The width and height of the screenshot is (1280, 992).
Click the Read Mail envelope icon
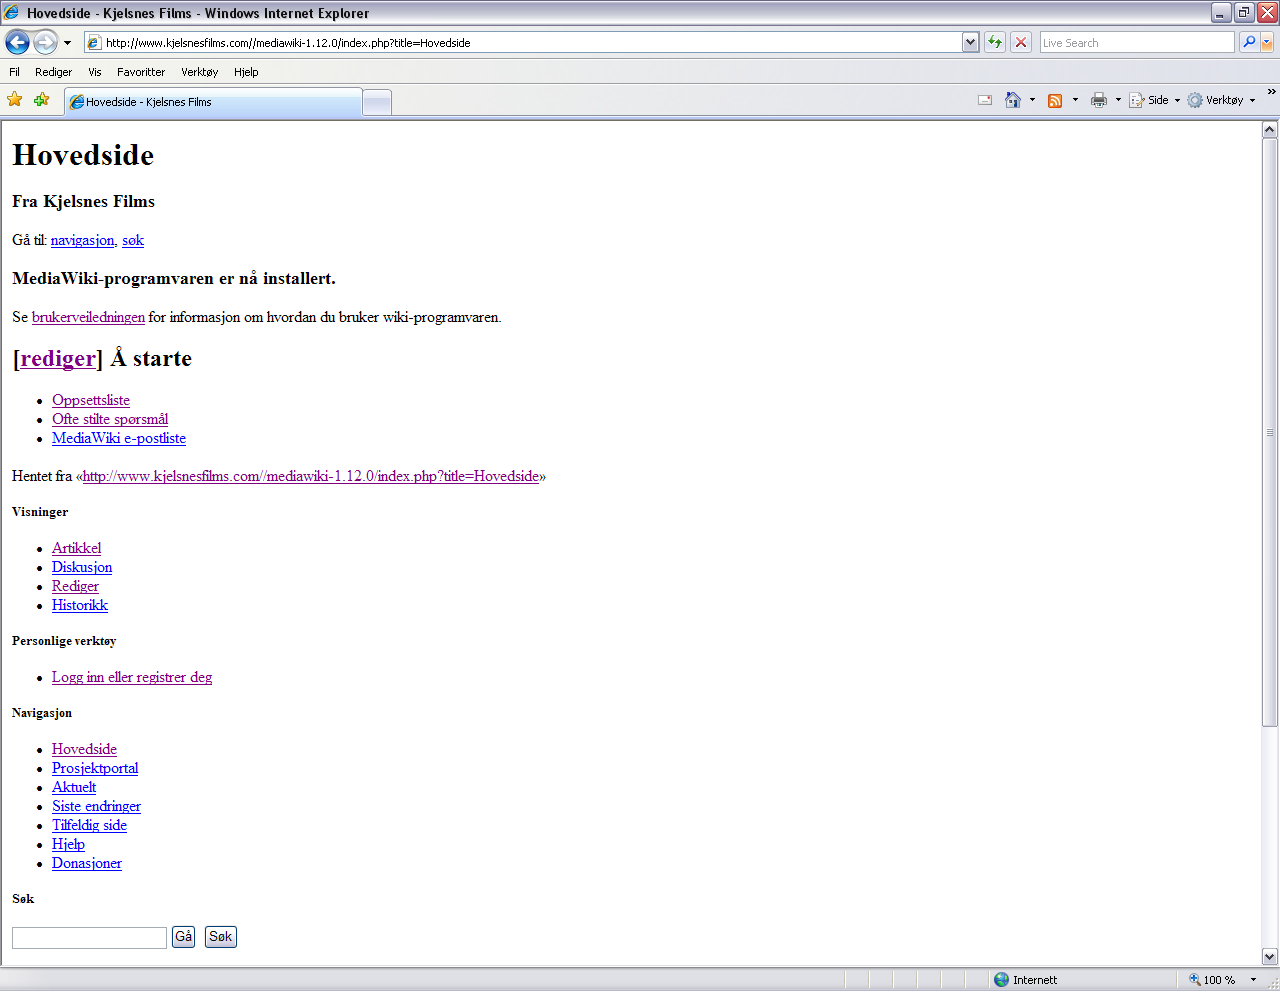(985, 100)
